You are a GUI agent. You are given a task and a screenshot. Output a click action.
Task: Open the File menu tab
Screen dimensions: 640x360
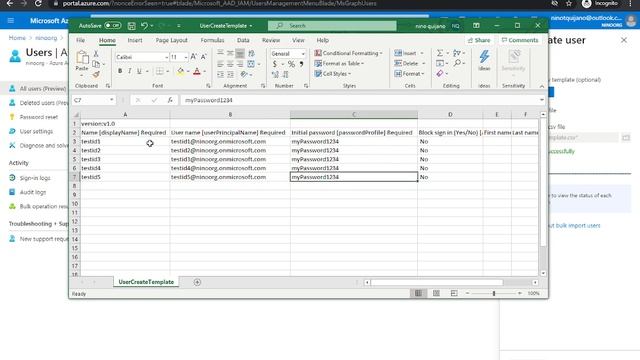click(80, 40)
